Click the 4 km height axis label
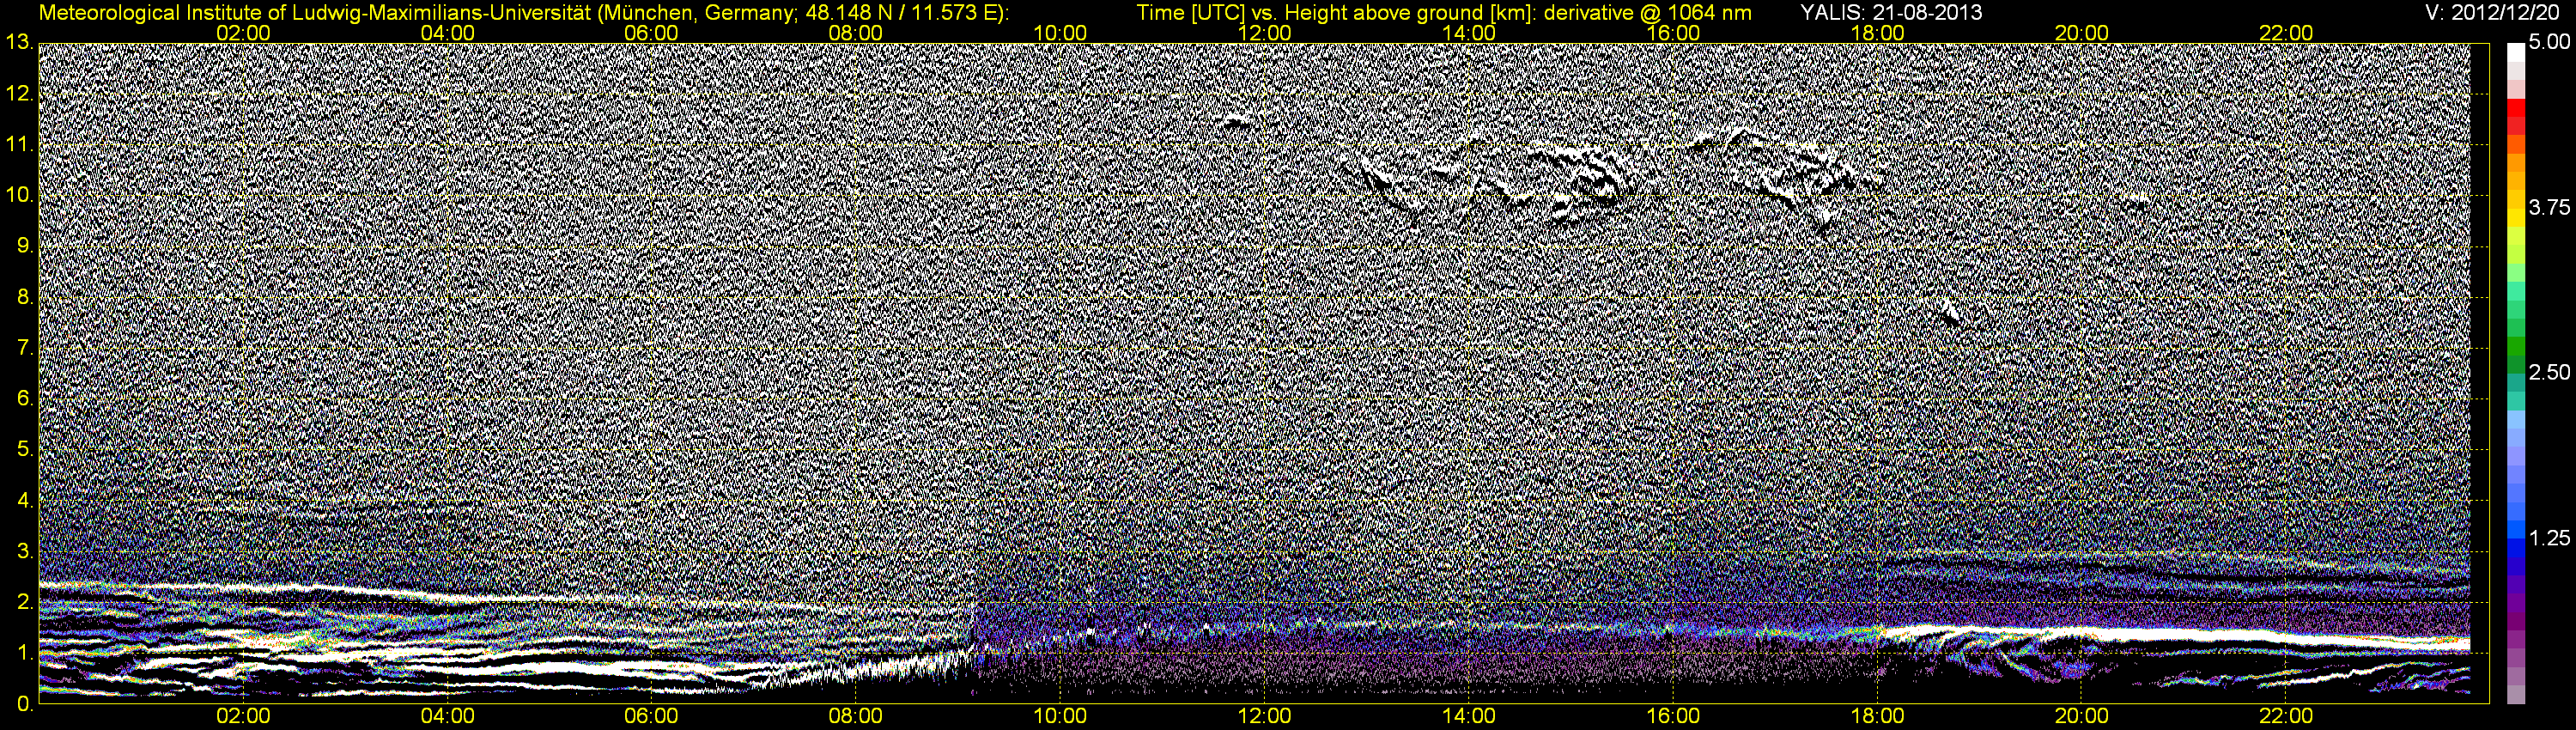Screen dimensions: 2576x730 point(24,500)
